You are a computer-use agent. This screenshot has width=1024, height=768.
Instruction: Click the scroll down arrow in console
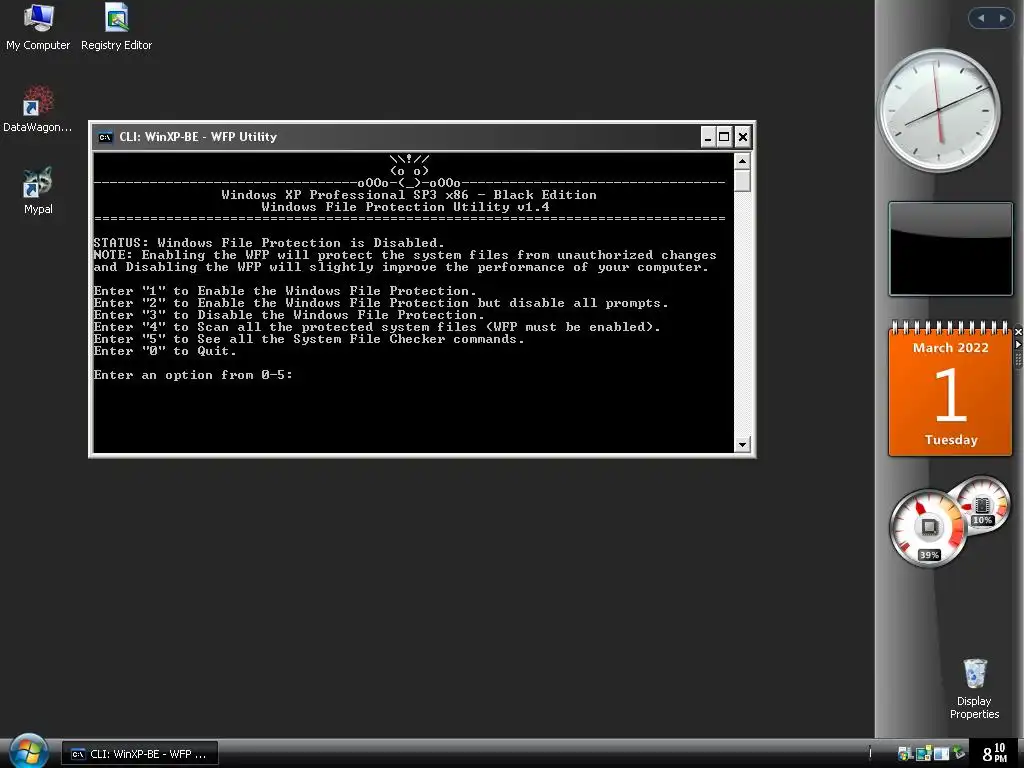pyautogui.click(x=742, y=445)
